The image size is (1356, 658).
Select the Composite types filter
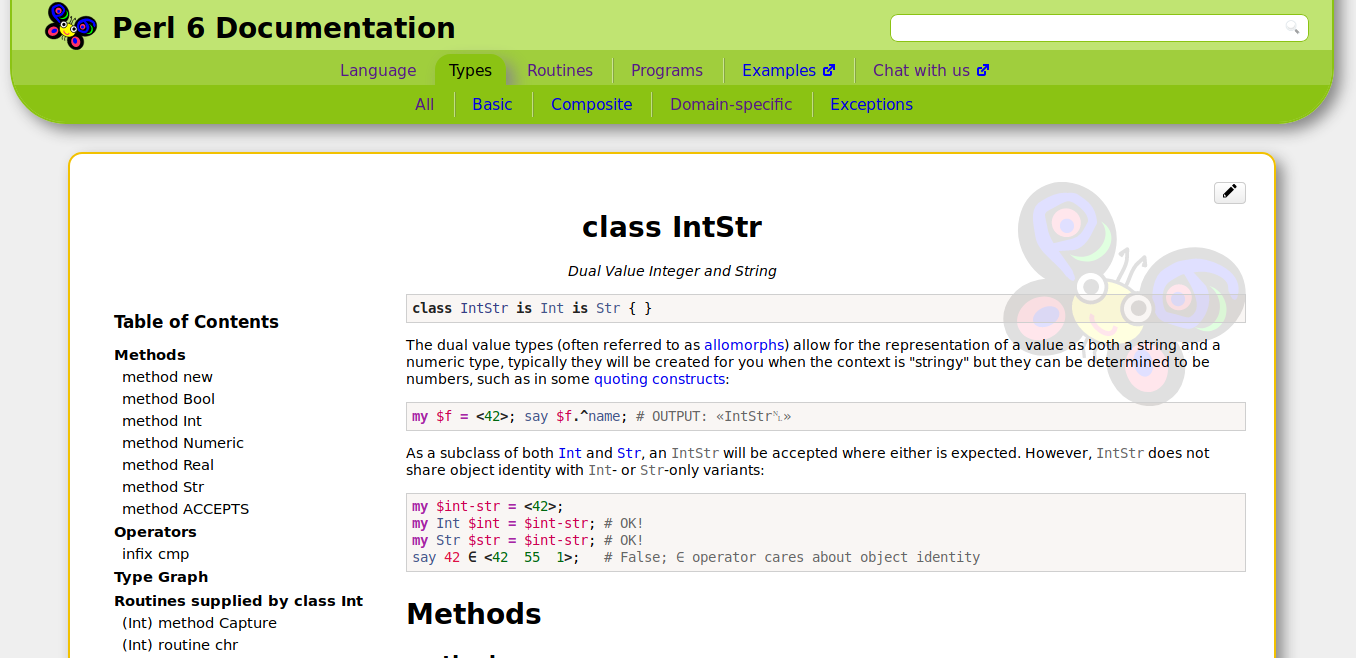(x=591, y=104)
